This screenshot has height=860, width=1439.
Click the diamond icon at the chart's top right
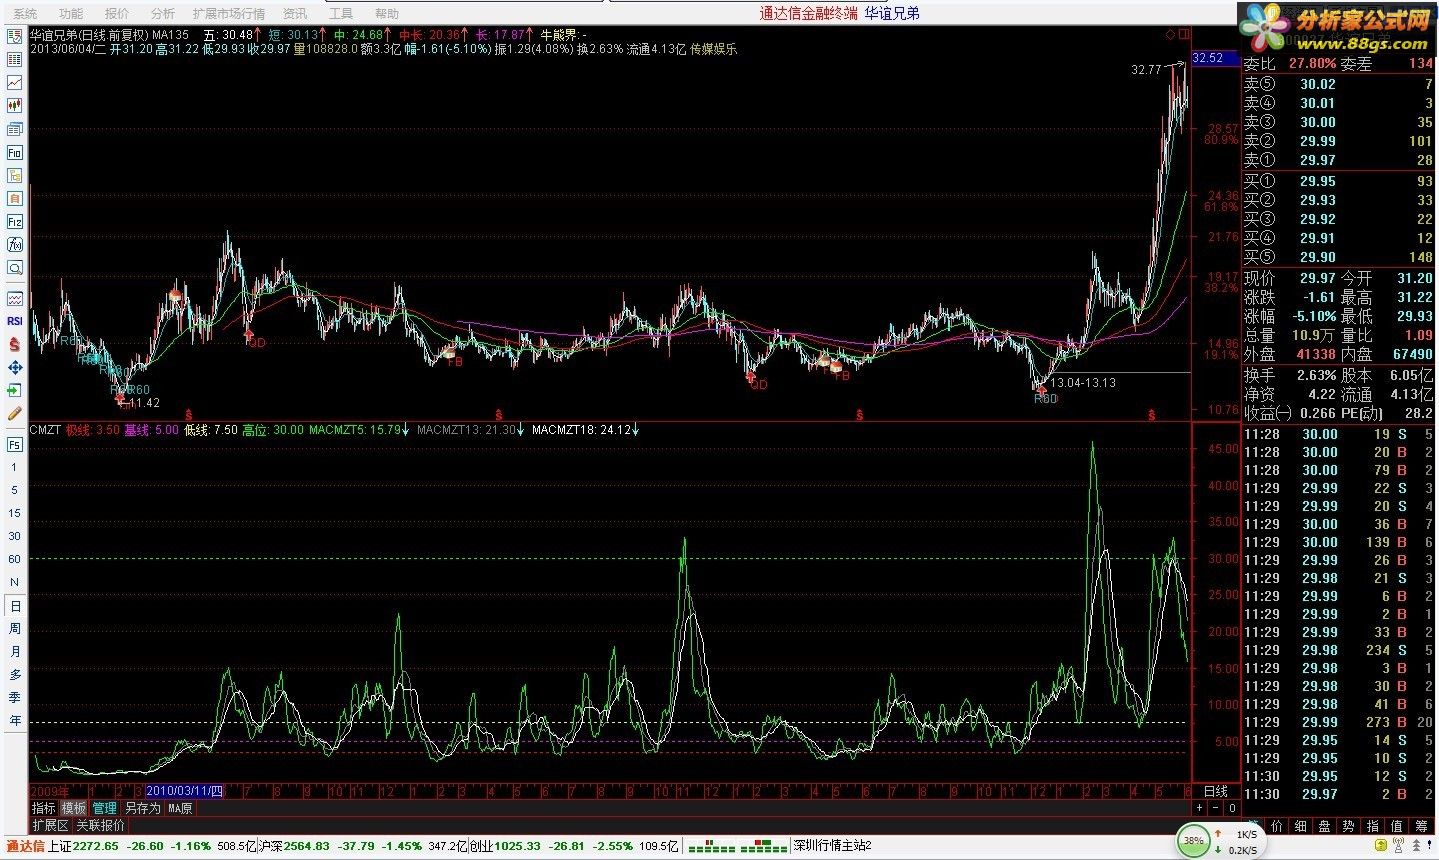pyautogui.click(x=1170, y=35)
